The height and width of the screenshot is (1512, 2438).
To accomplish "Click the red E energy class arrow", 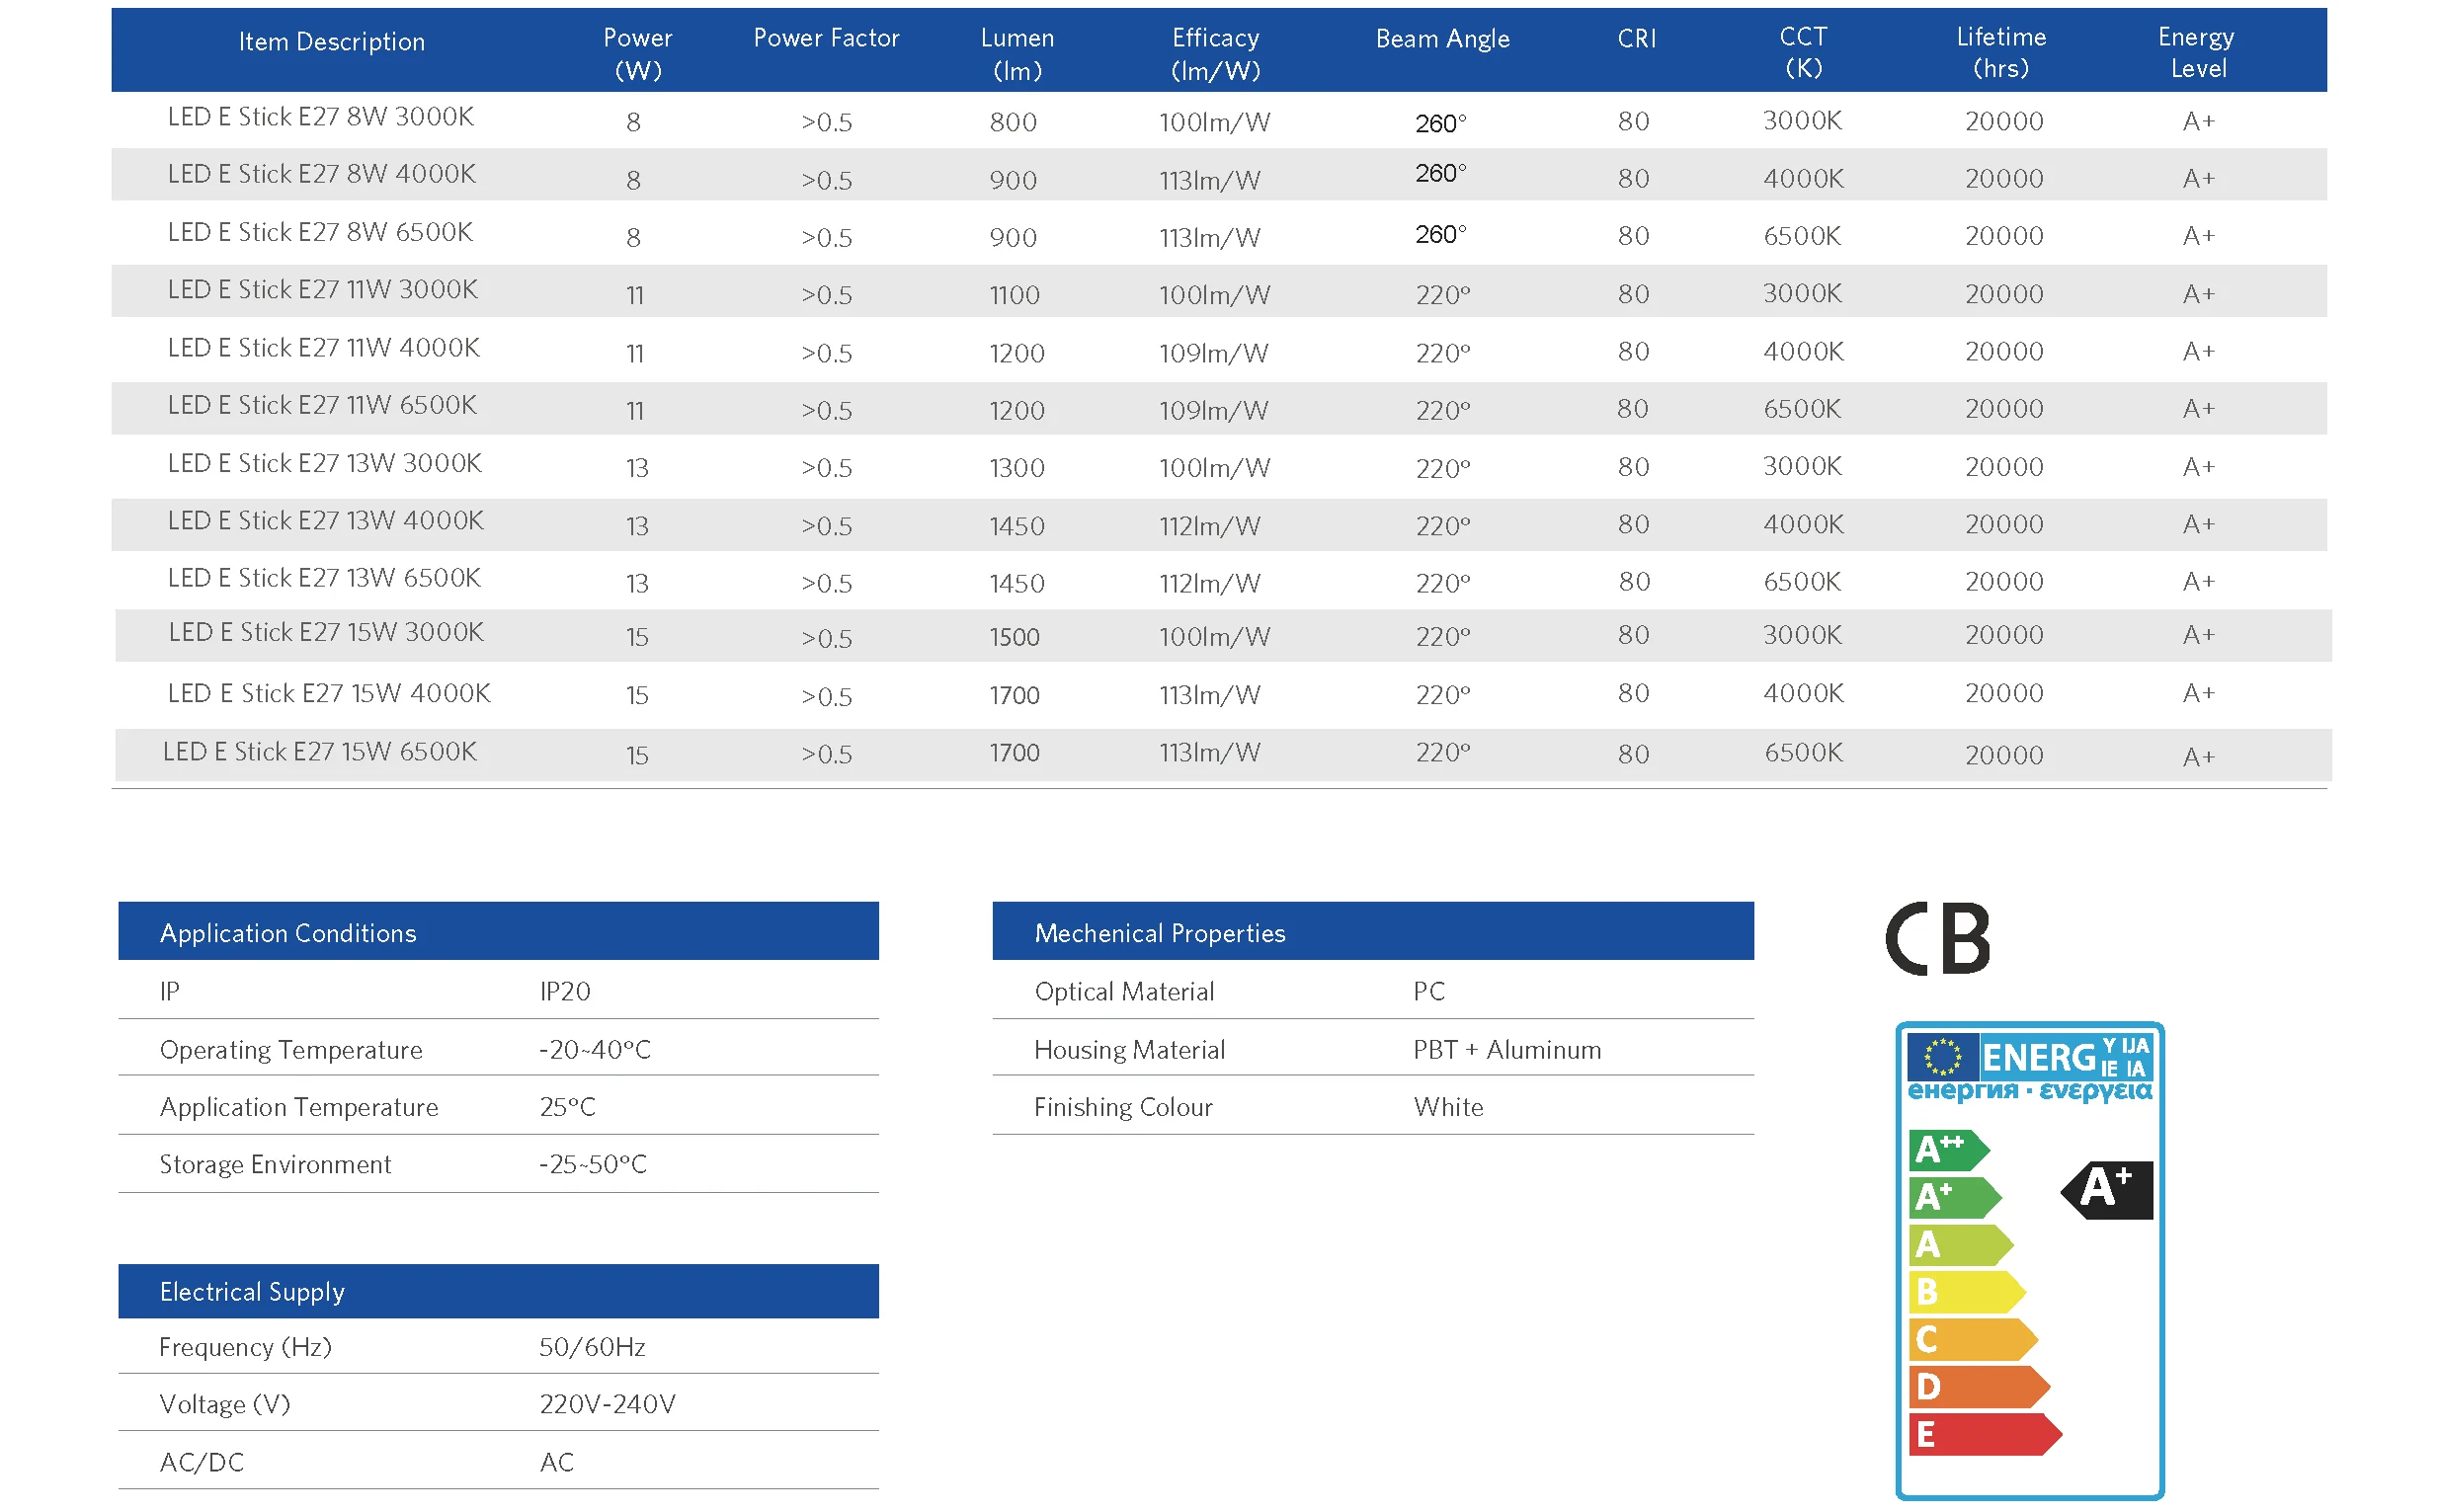I will 1984,1434.
